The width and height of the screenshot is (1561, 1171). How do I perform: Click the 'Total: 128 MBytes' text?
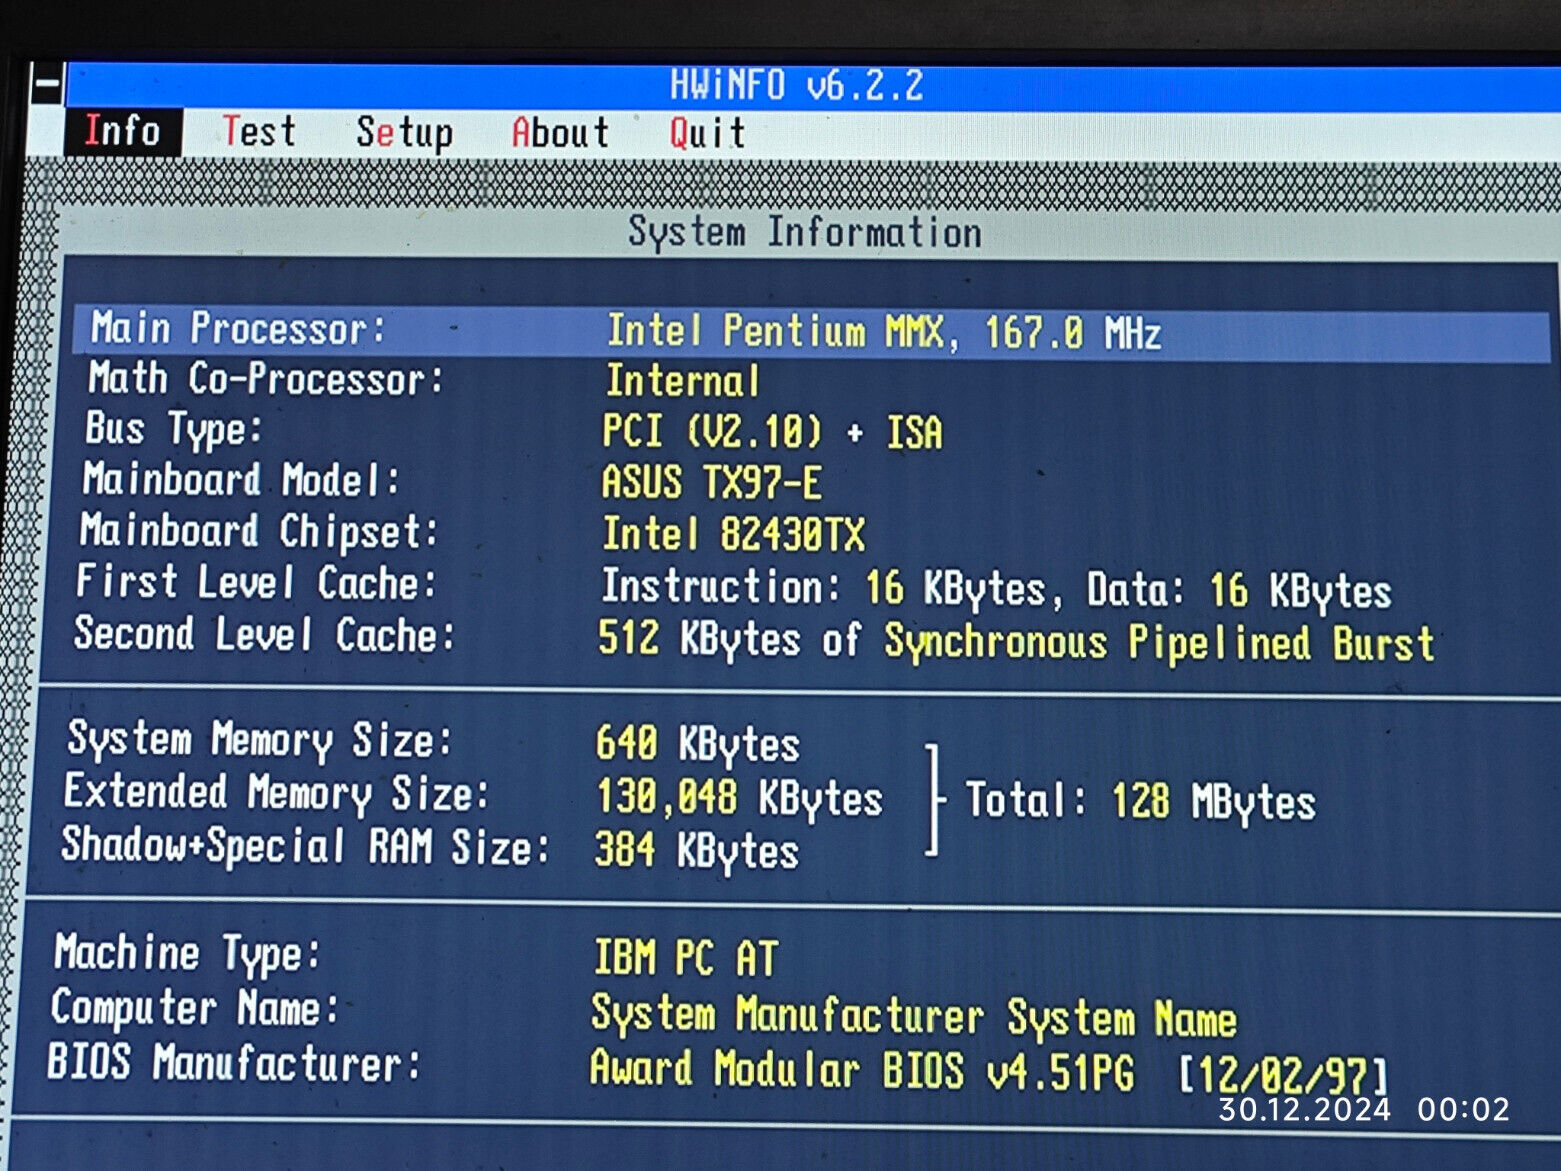(1140, 802)
